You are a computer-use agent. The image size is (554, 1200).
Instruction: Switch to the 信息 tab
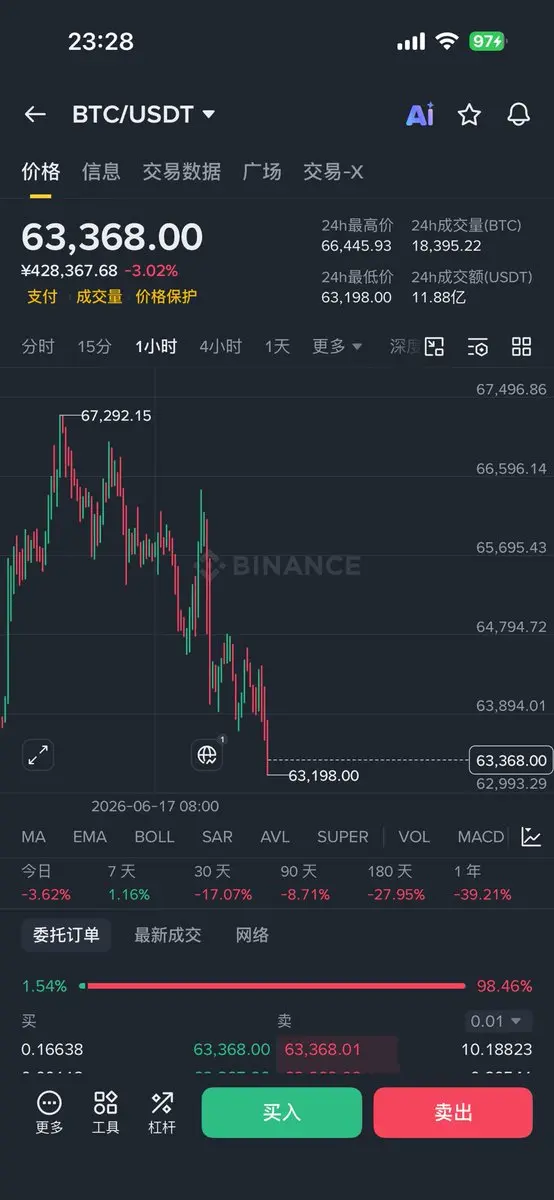101,172
